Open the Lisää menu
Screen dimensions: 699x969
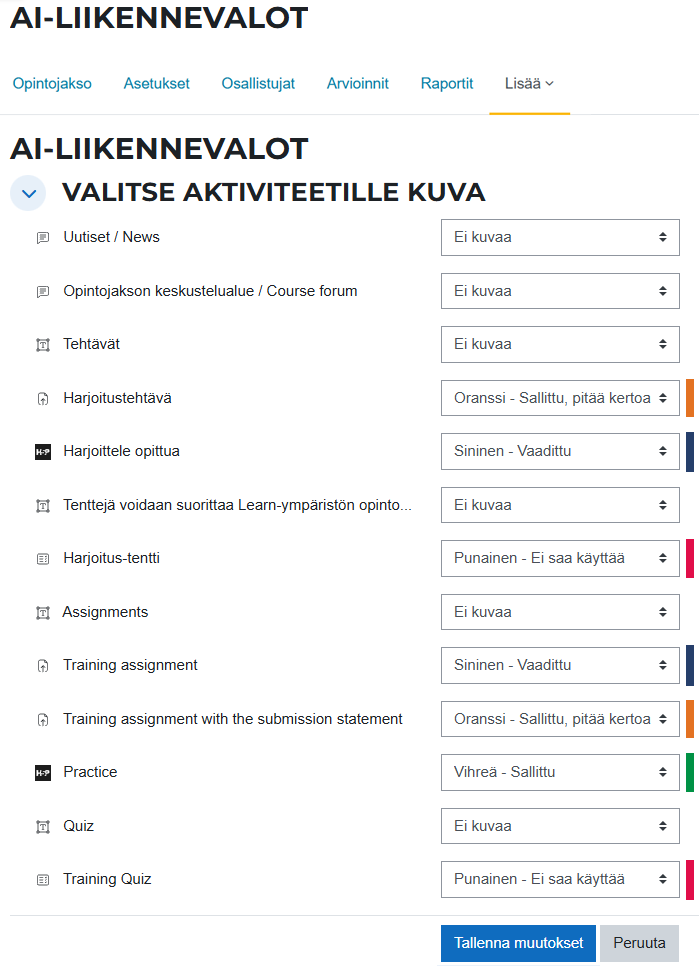(x=529, y=85)
